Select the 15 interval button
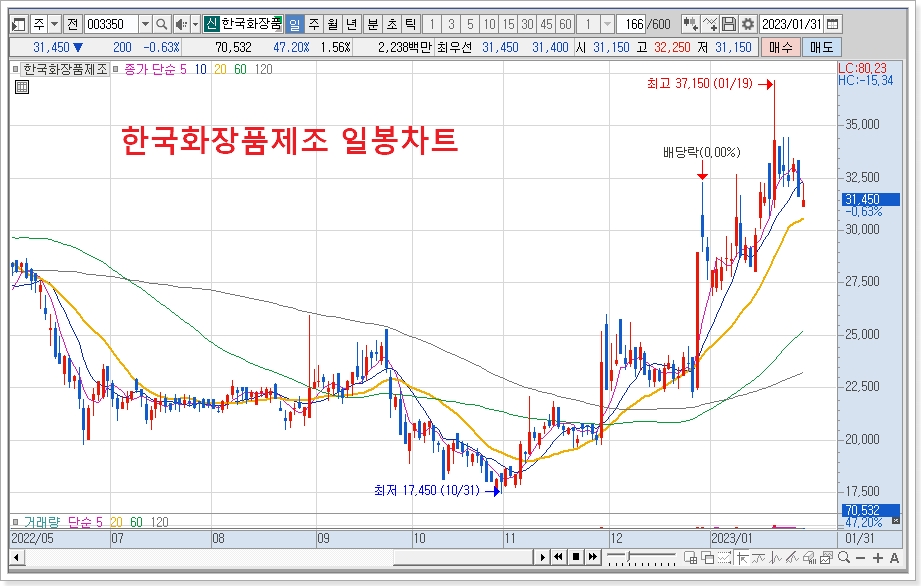921x586 pixels. pos(508,24)
